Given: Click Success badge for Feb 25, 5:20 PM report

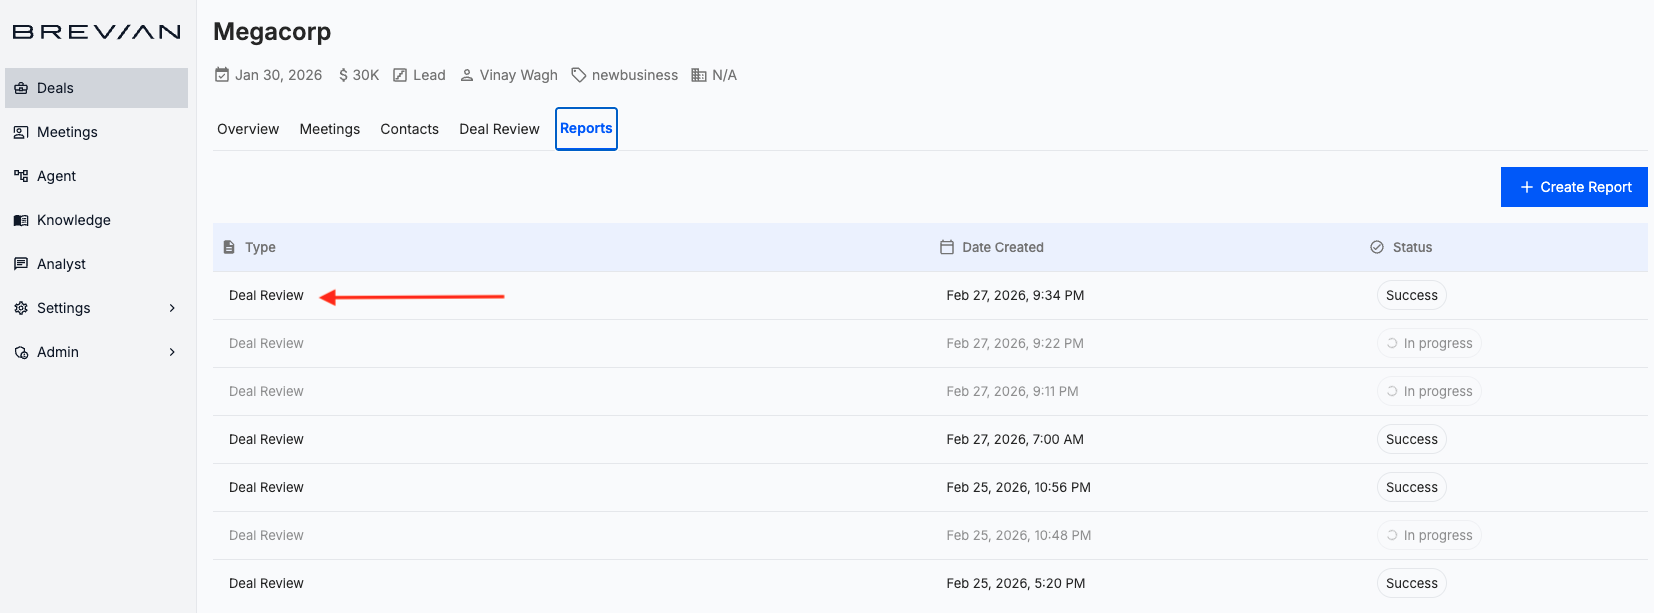Looking at the screenshot, I should point(1411,583).
